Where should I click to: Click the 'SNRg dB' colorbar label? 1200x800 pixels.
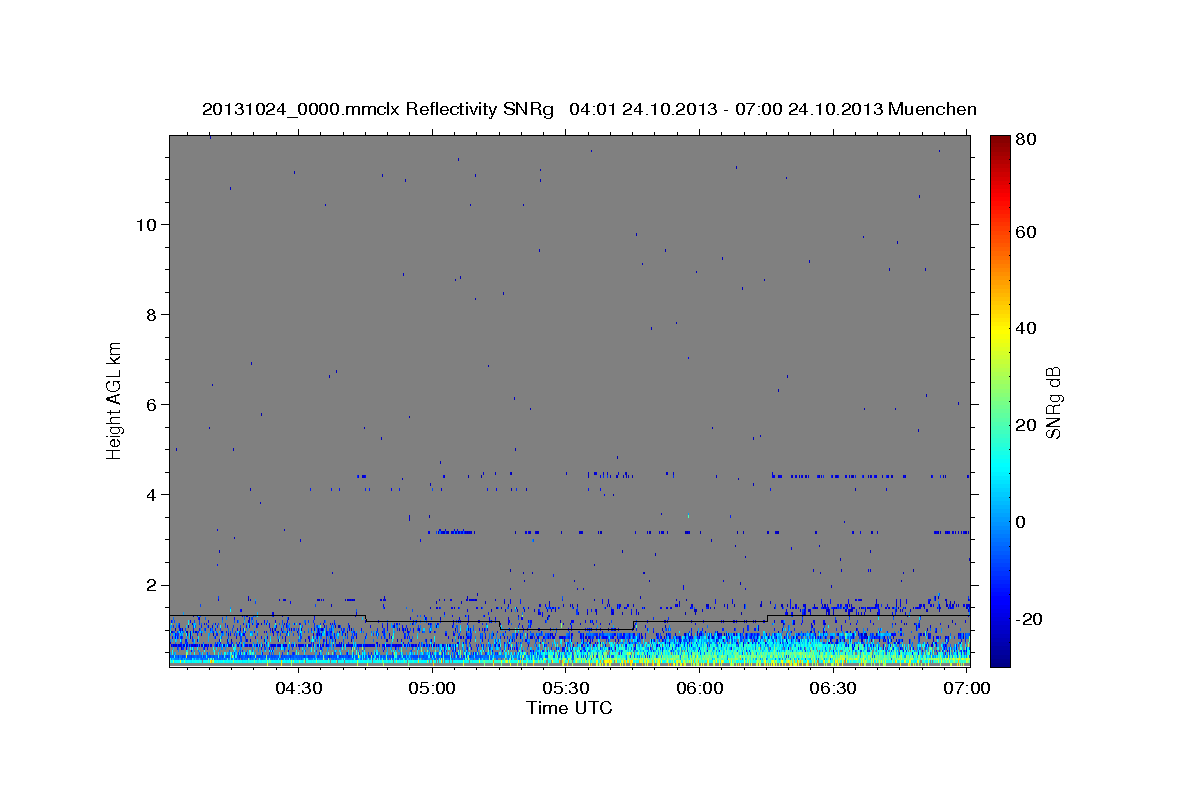click(x=1053, y=403)
